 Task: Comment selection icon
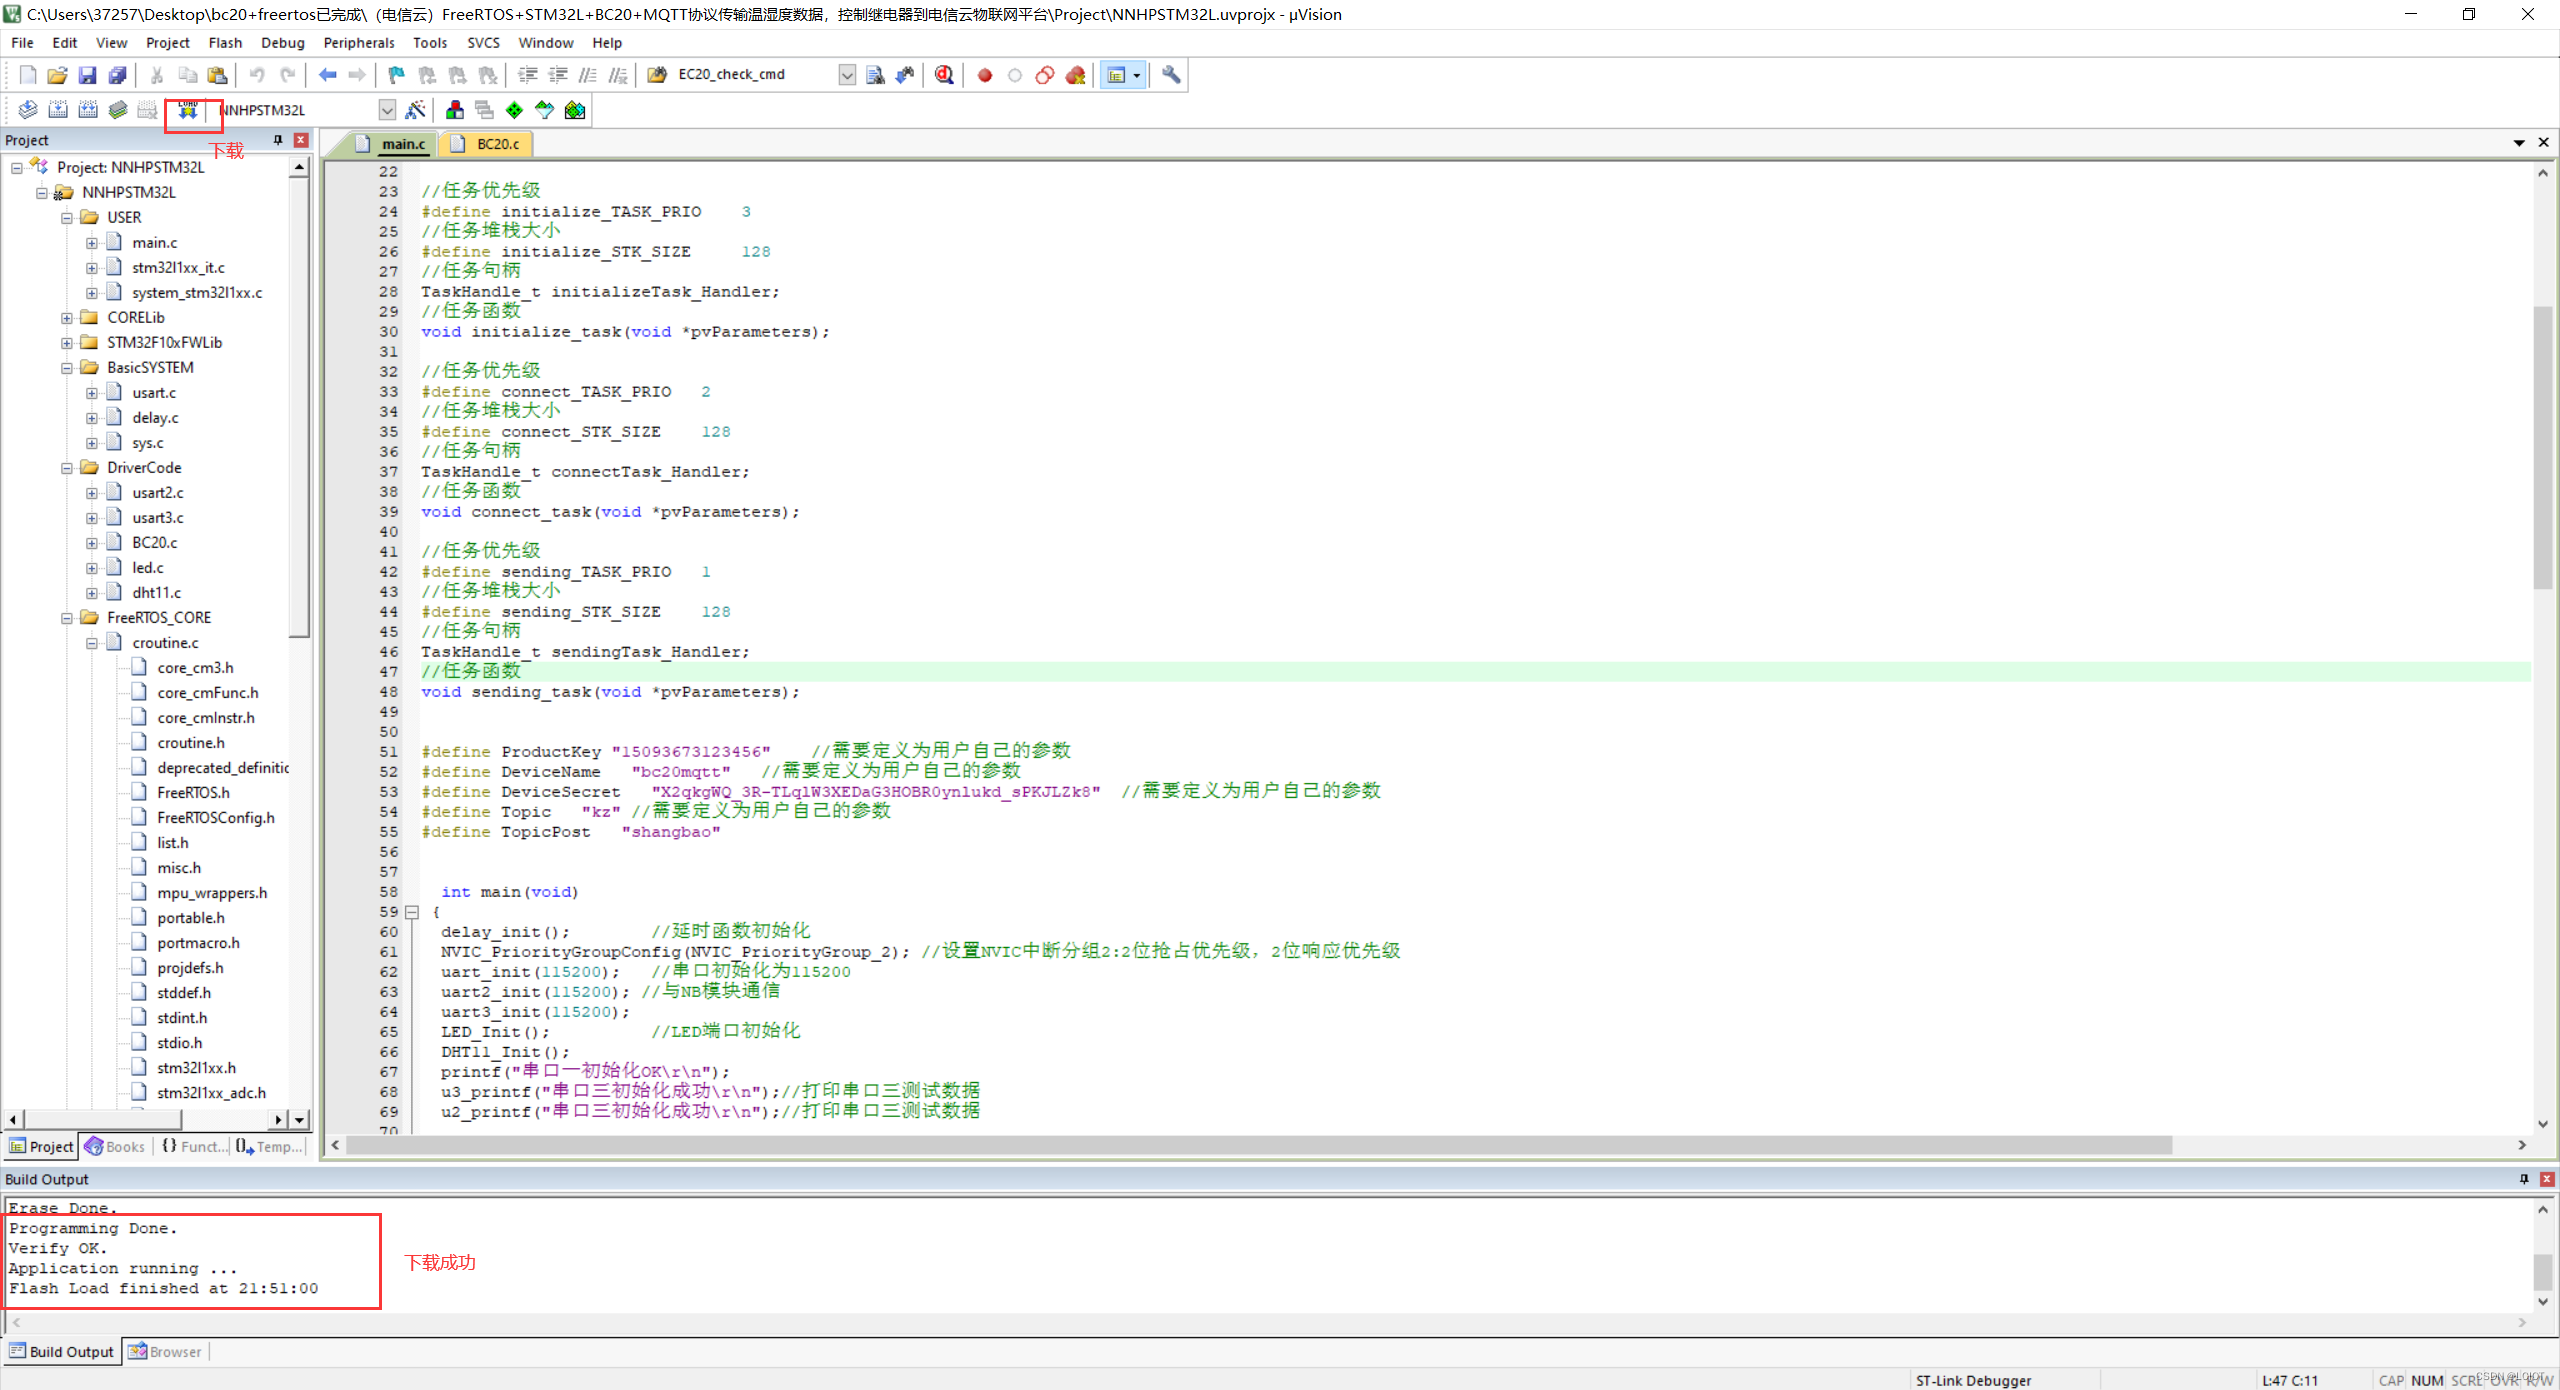[588, 75]
